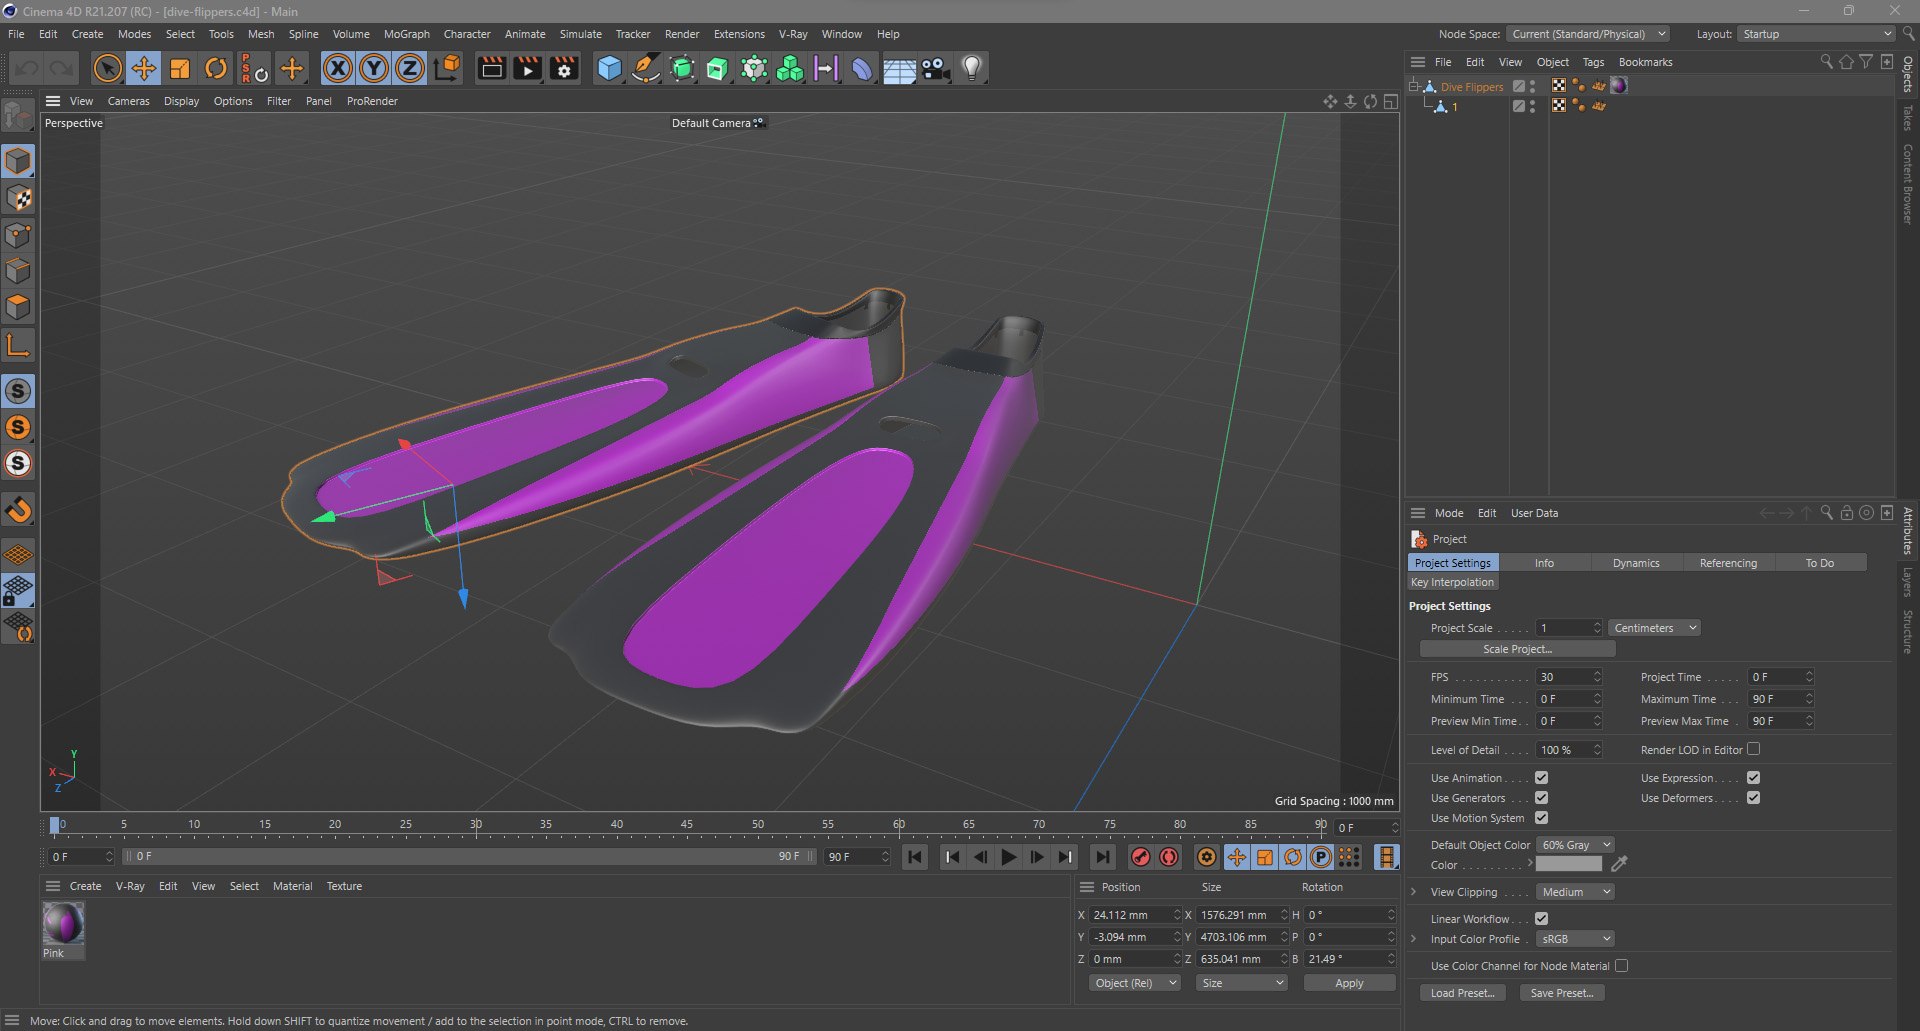Toggle X axis lock

pyautogui.click(x=338, y=68)
